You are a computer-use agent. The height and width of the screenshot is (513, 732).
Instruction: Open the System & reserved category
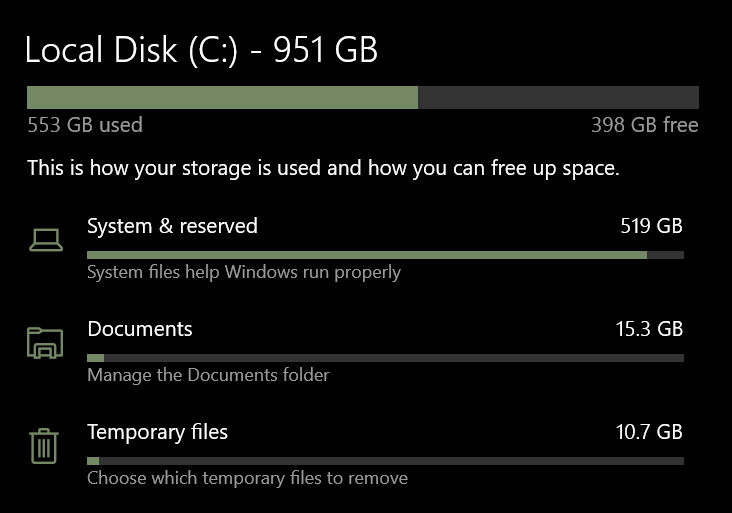[172, 226]
